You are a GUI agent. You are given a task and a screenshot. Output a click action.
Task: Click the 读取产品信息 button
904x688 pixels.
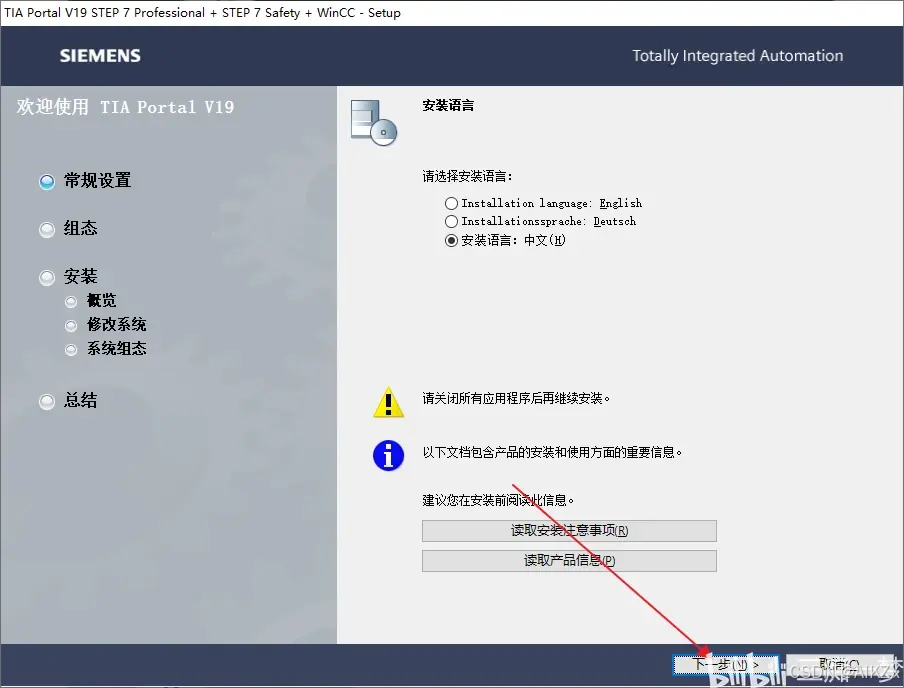569,561
